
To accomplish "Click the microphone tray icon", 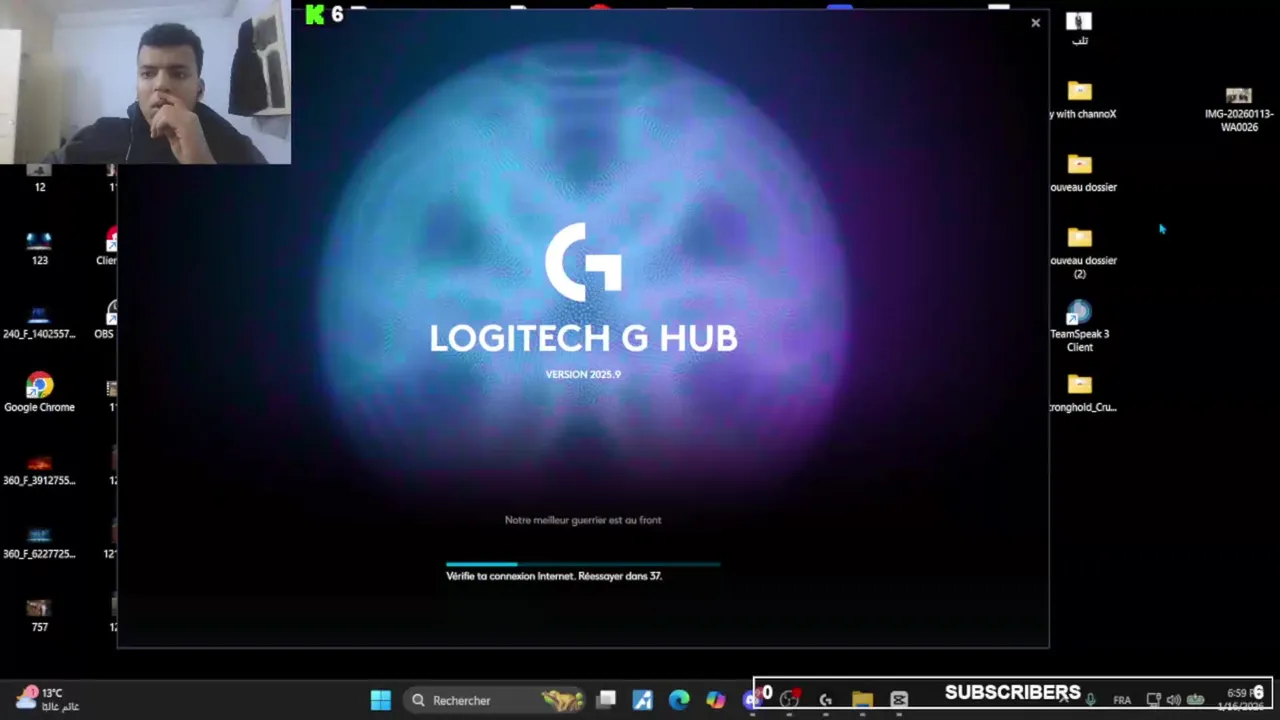I will (x=1091, y=700).
